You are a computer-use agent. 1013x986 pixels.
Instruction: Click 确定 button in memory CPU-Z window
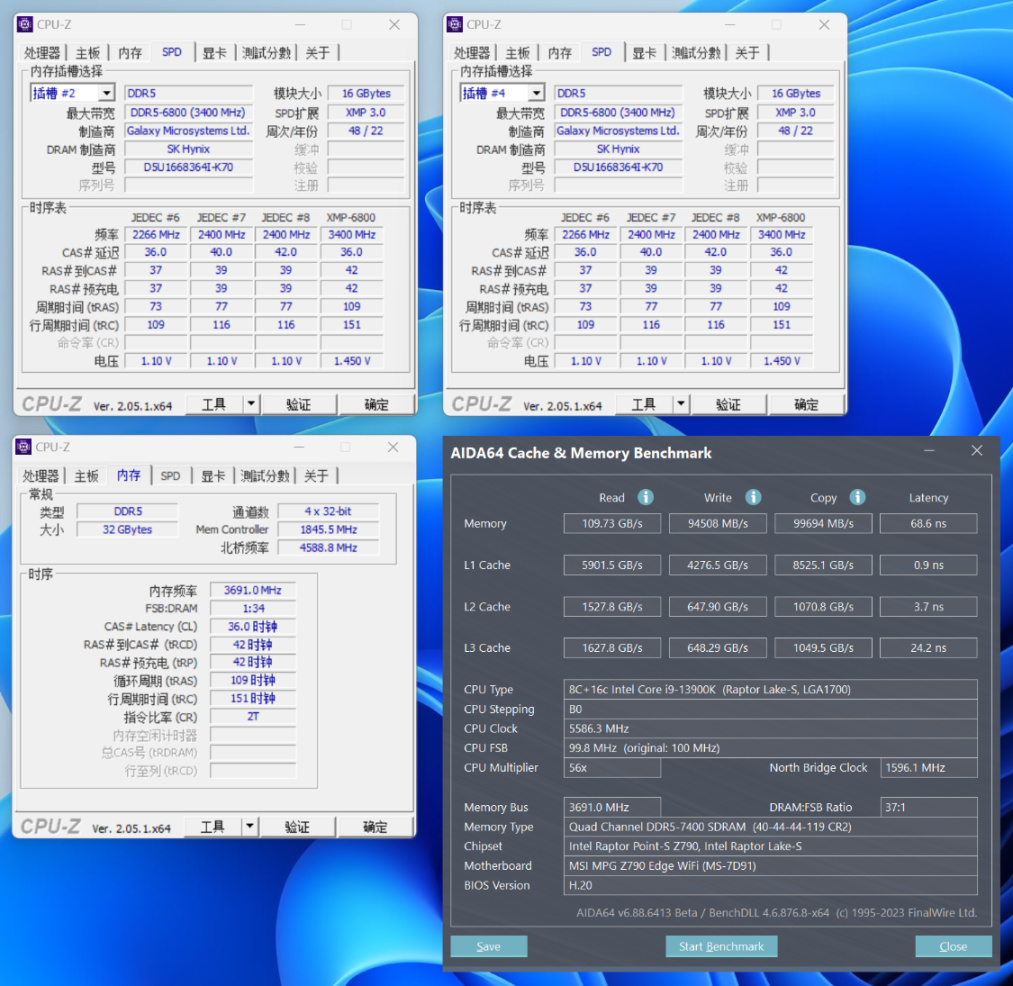pos(375,826)
